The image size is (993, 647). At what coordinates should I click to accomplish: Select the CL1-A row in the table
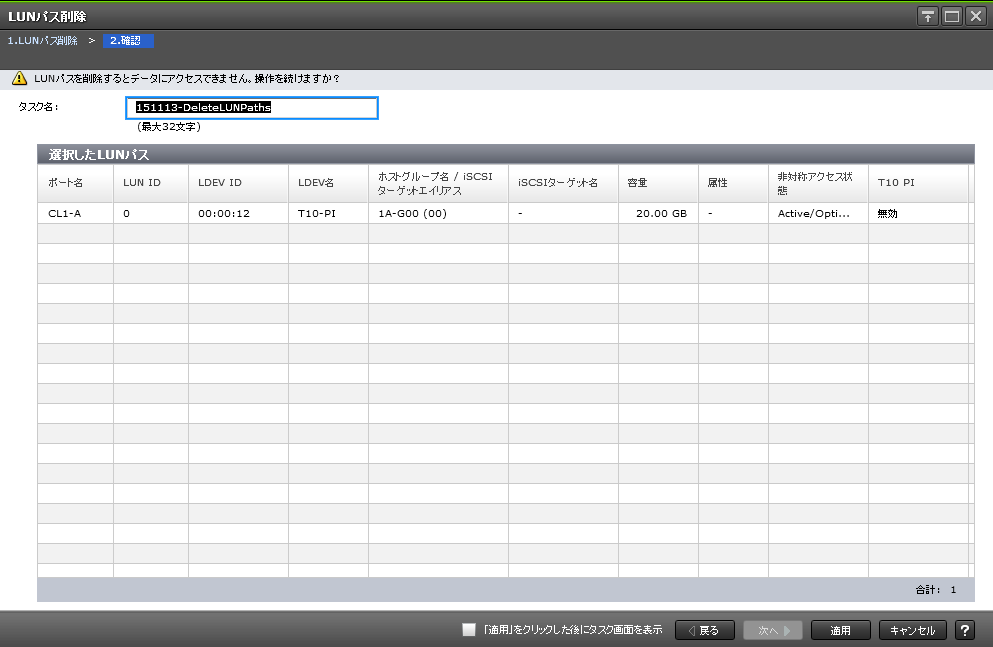[65, 214]
